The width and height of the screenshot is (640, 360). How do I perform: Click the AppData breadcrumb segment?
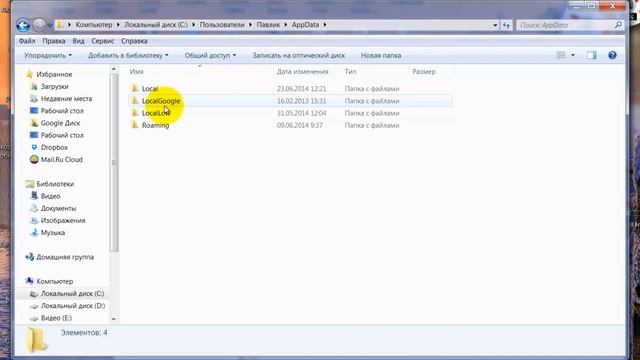[x=305, y=25]
